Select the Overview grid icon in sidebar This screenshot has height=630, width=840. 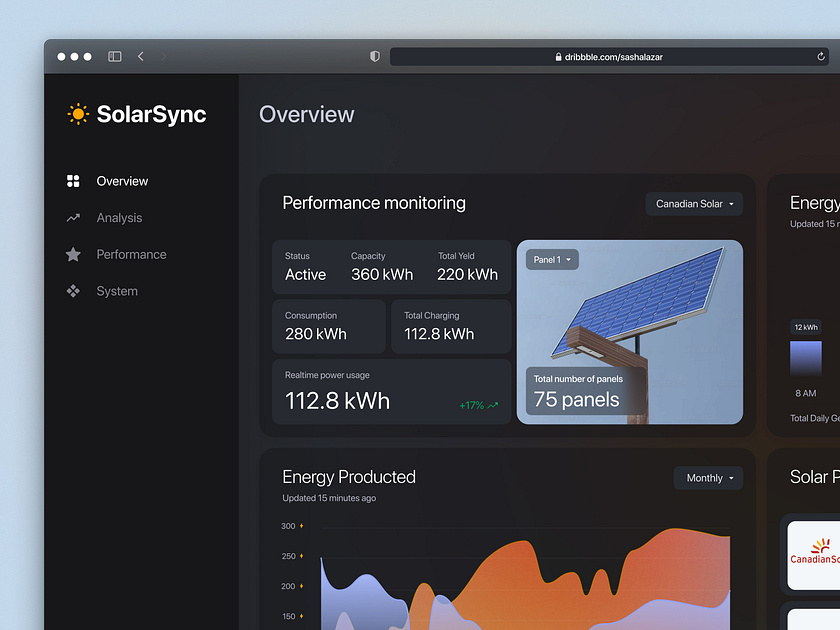click(72, 181)
